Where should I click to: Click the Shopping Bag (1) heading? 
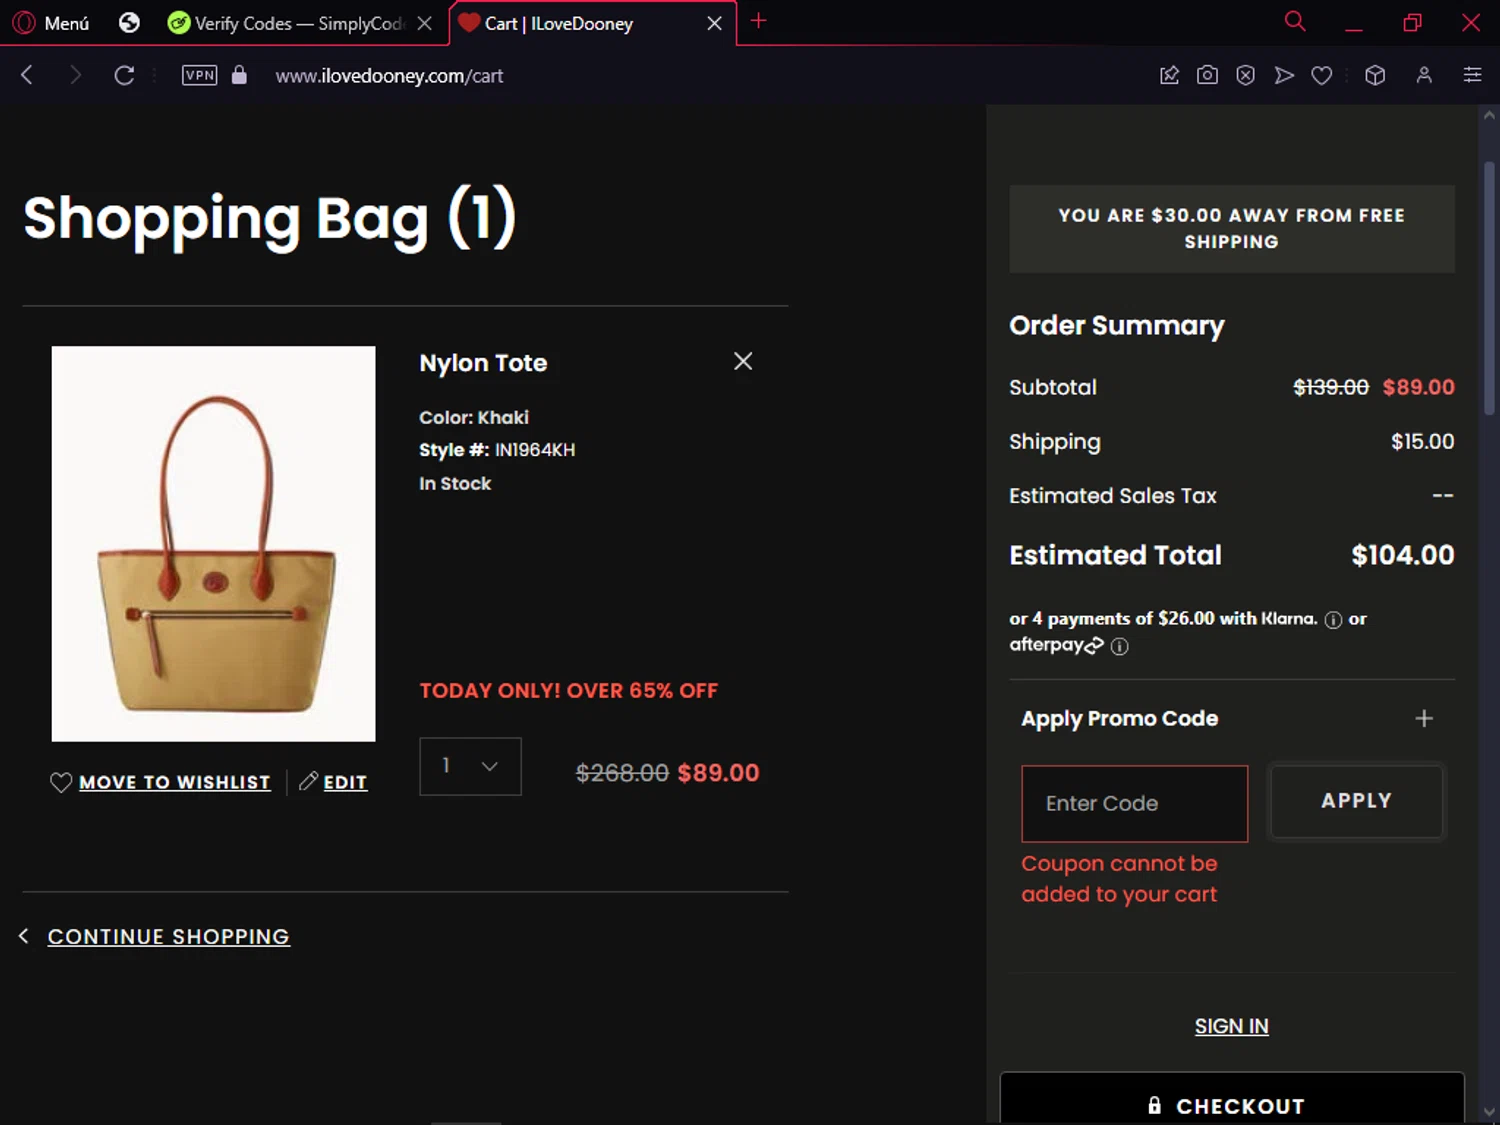coord(270,217)
